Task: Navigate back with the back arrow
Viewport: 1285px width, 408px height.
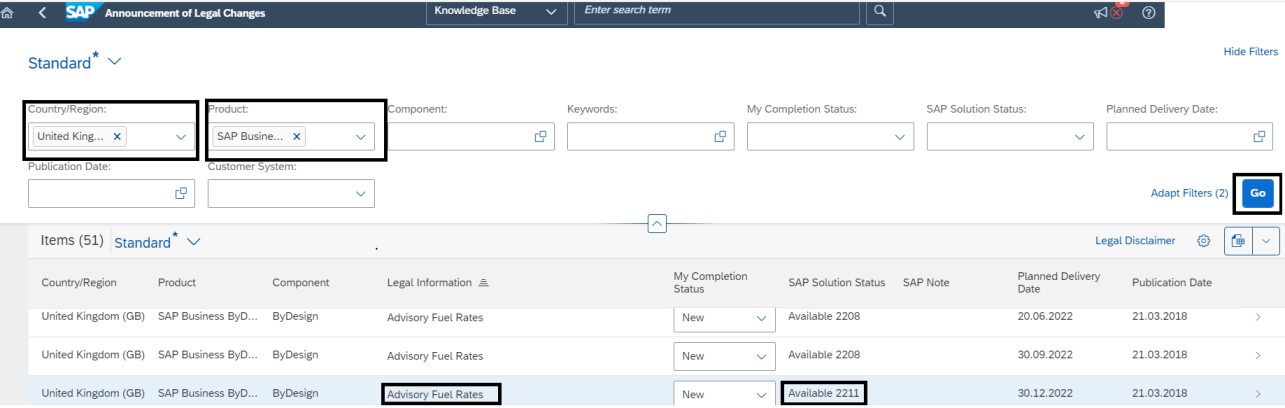Action: click(x=42, y=11)
